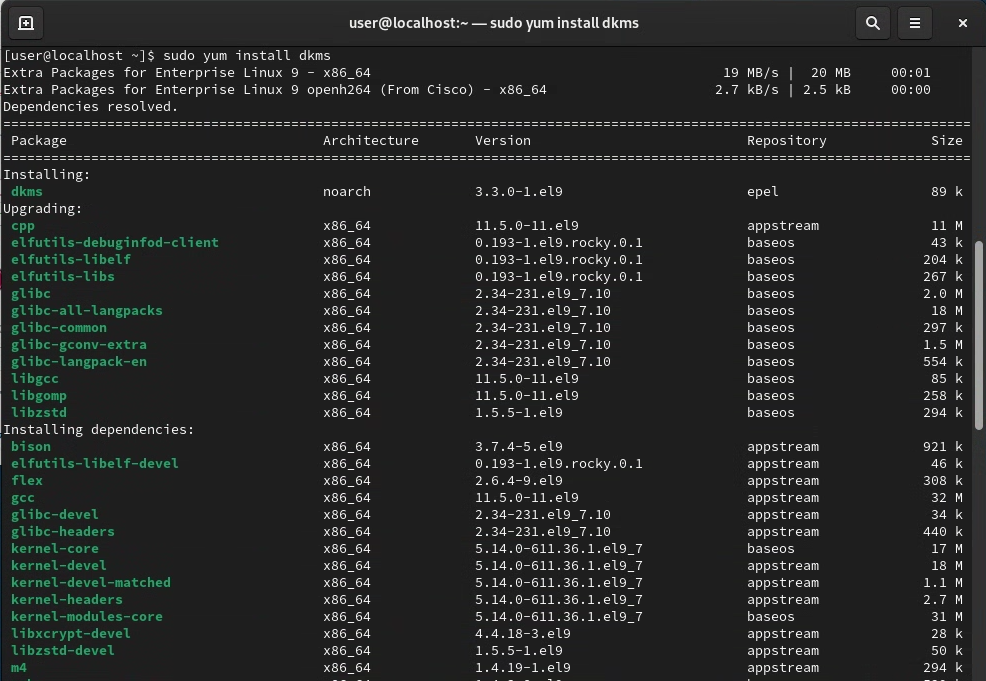Click the openh264 From Cisco repository line
Image resolution: width=986 pixels, height=681 pixels.
[275, 89]
